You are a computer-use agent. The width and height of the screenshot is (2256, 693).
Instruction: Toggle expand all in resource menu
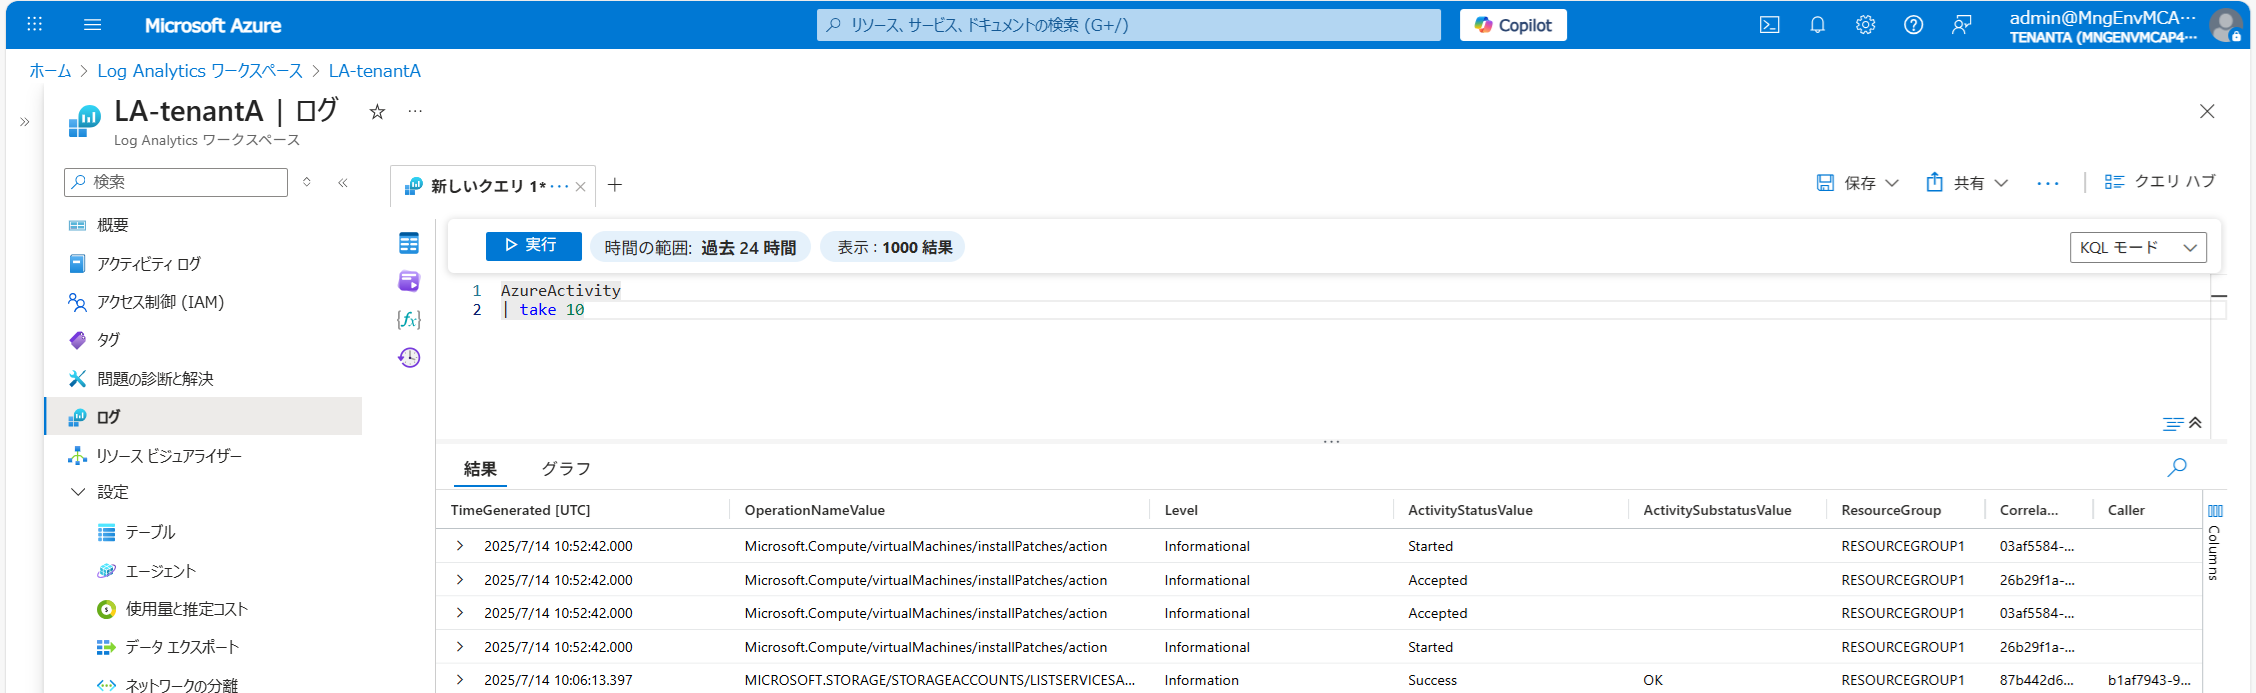[x=307, y=182]
